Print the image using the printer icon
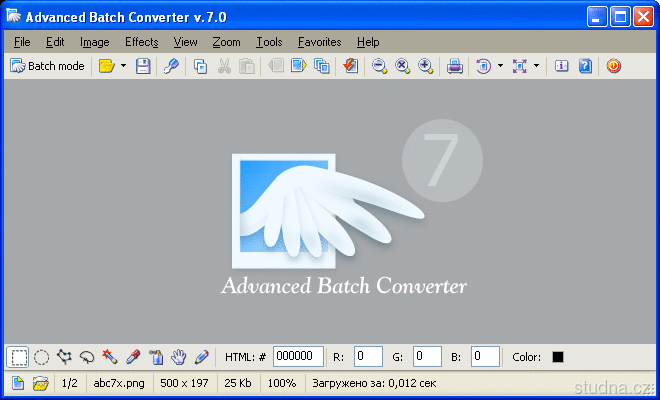 click(455, 66)
